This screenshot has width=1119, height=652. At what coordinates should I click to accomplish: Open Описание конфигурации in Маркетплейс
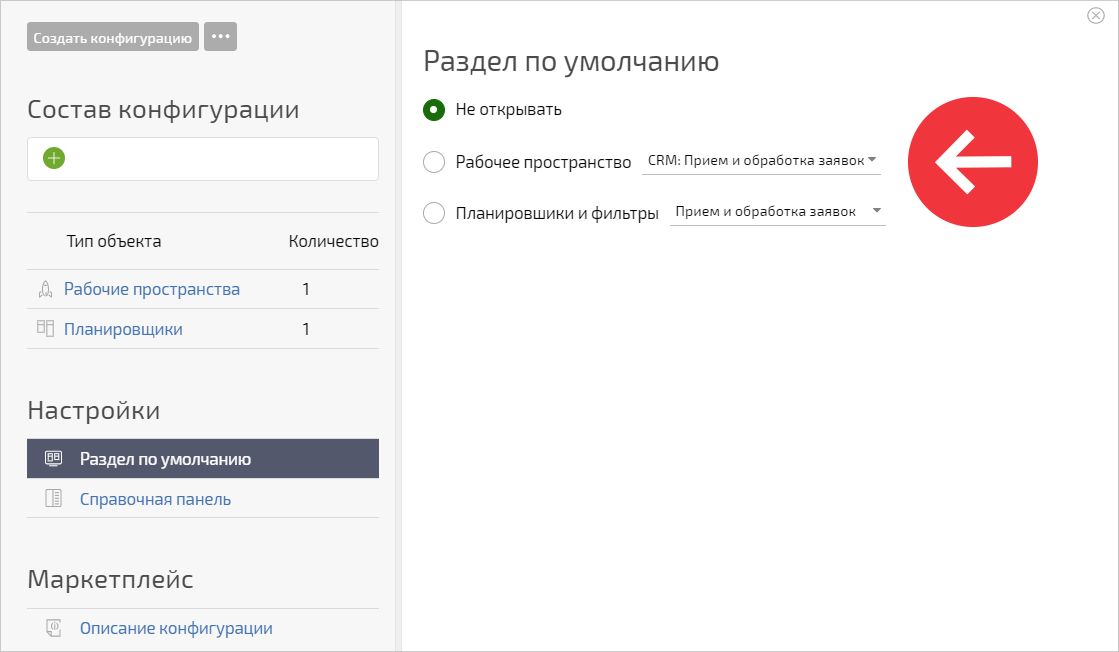(x=176, y=628)
